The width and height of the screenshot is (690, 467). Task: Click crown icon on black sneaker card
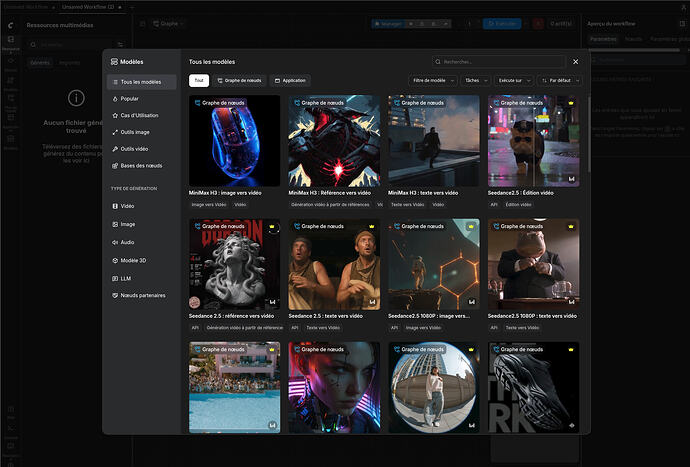[x=571, y=349]
